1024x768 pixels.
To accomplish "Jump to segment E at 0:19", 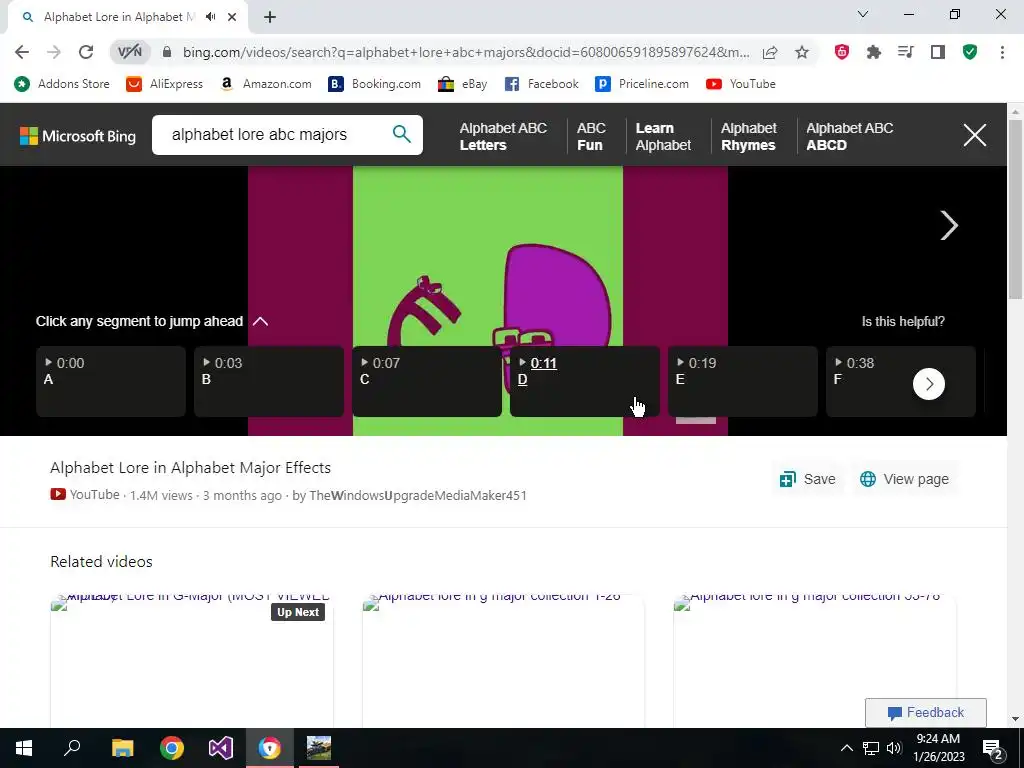I will click(743, 381).
